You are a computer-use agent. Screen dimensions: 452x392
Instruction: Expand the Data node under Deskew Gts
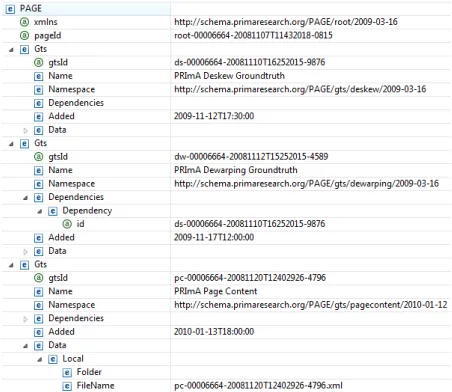point(25,131)
